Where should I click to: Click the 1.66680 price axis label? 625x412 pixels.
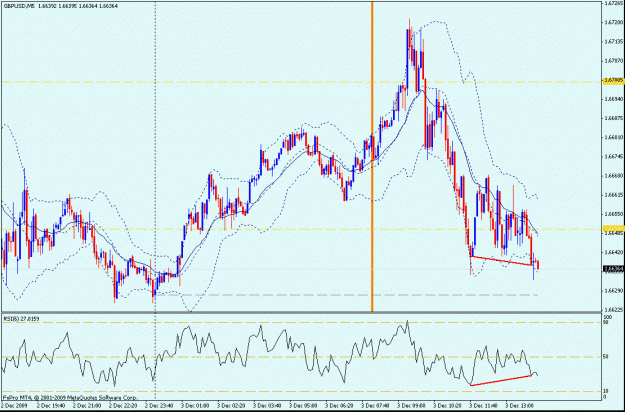614,176
